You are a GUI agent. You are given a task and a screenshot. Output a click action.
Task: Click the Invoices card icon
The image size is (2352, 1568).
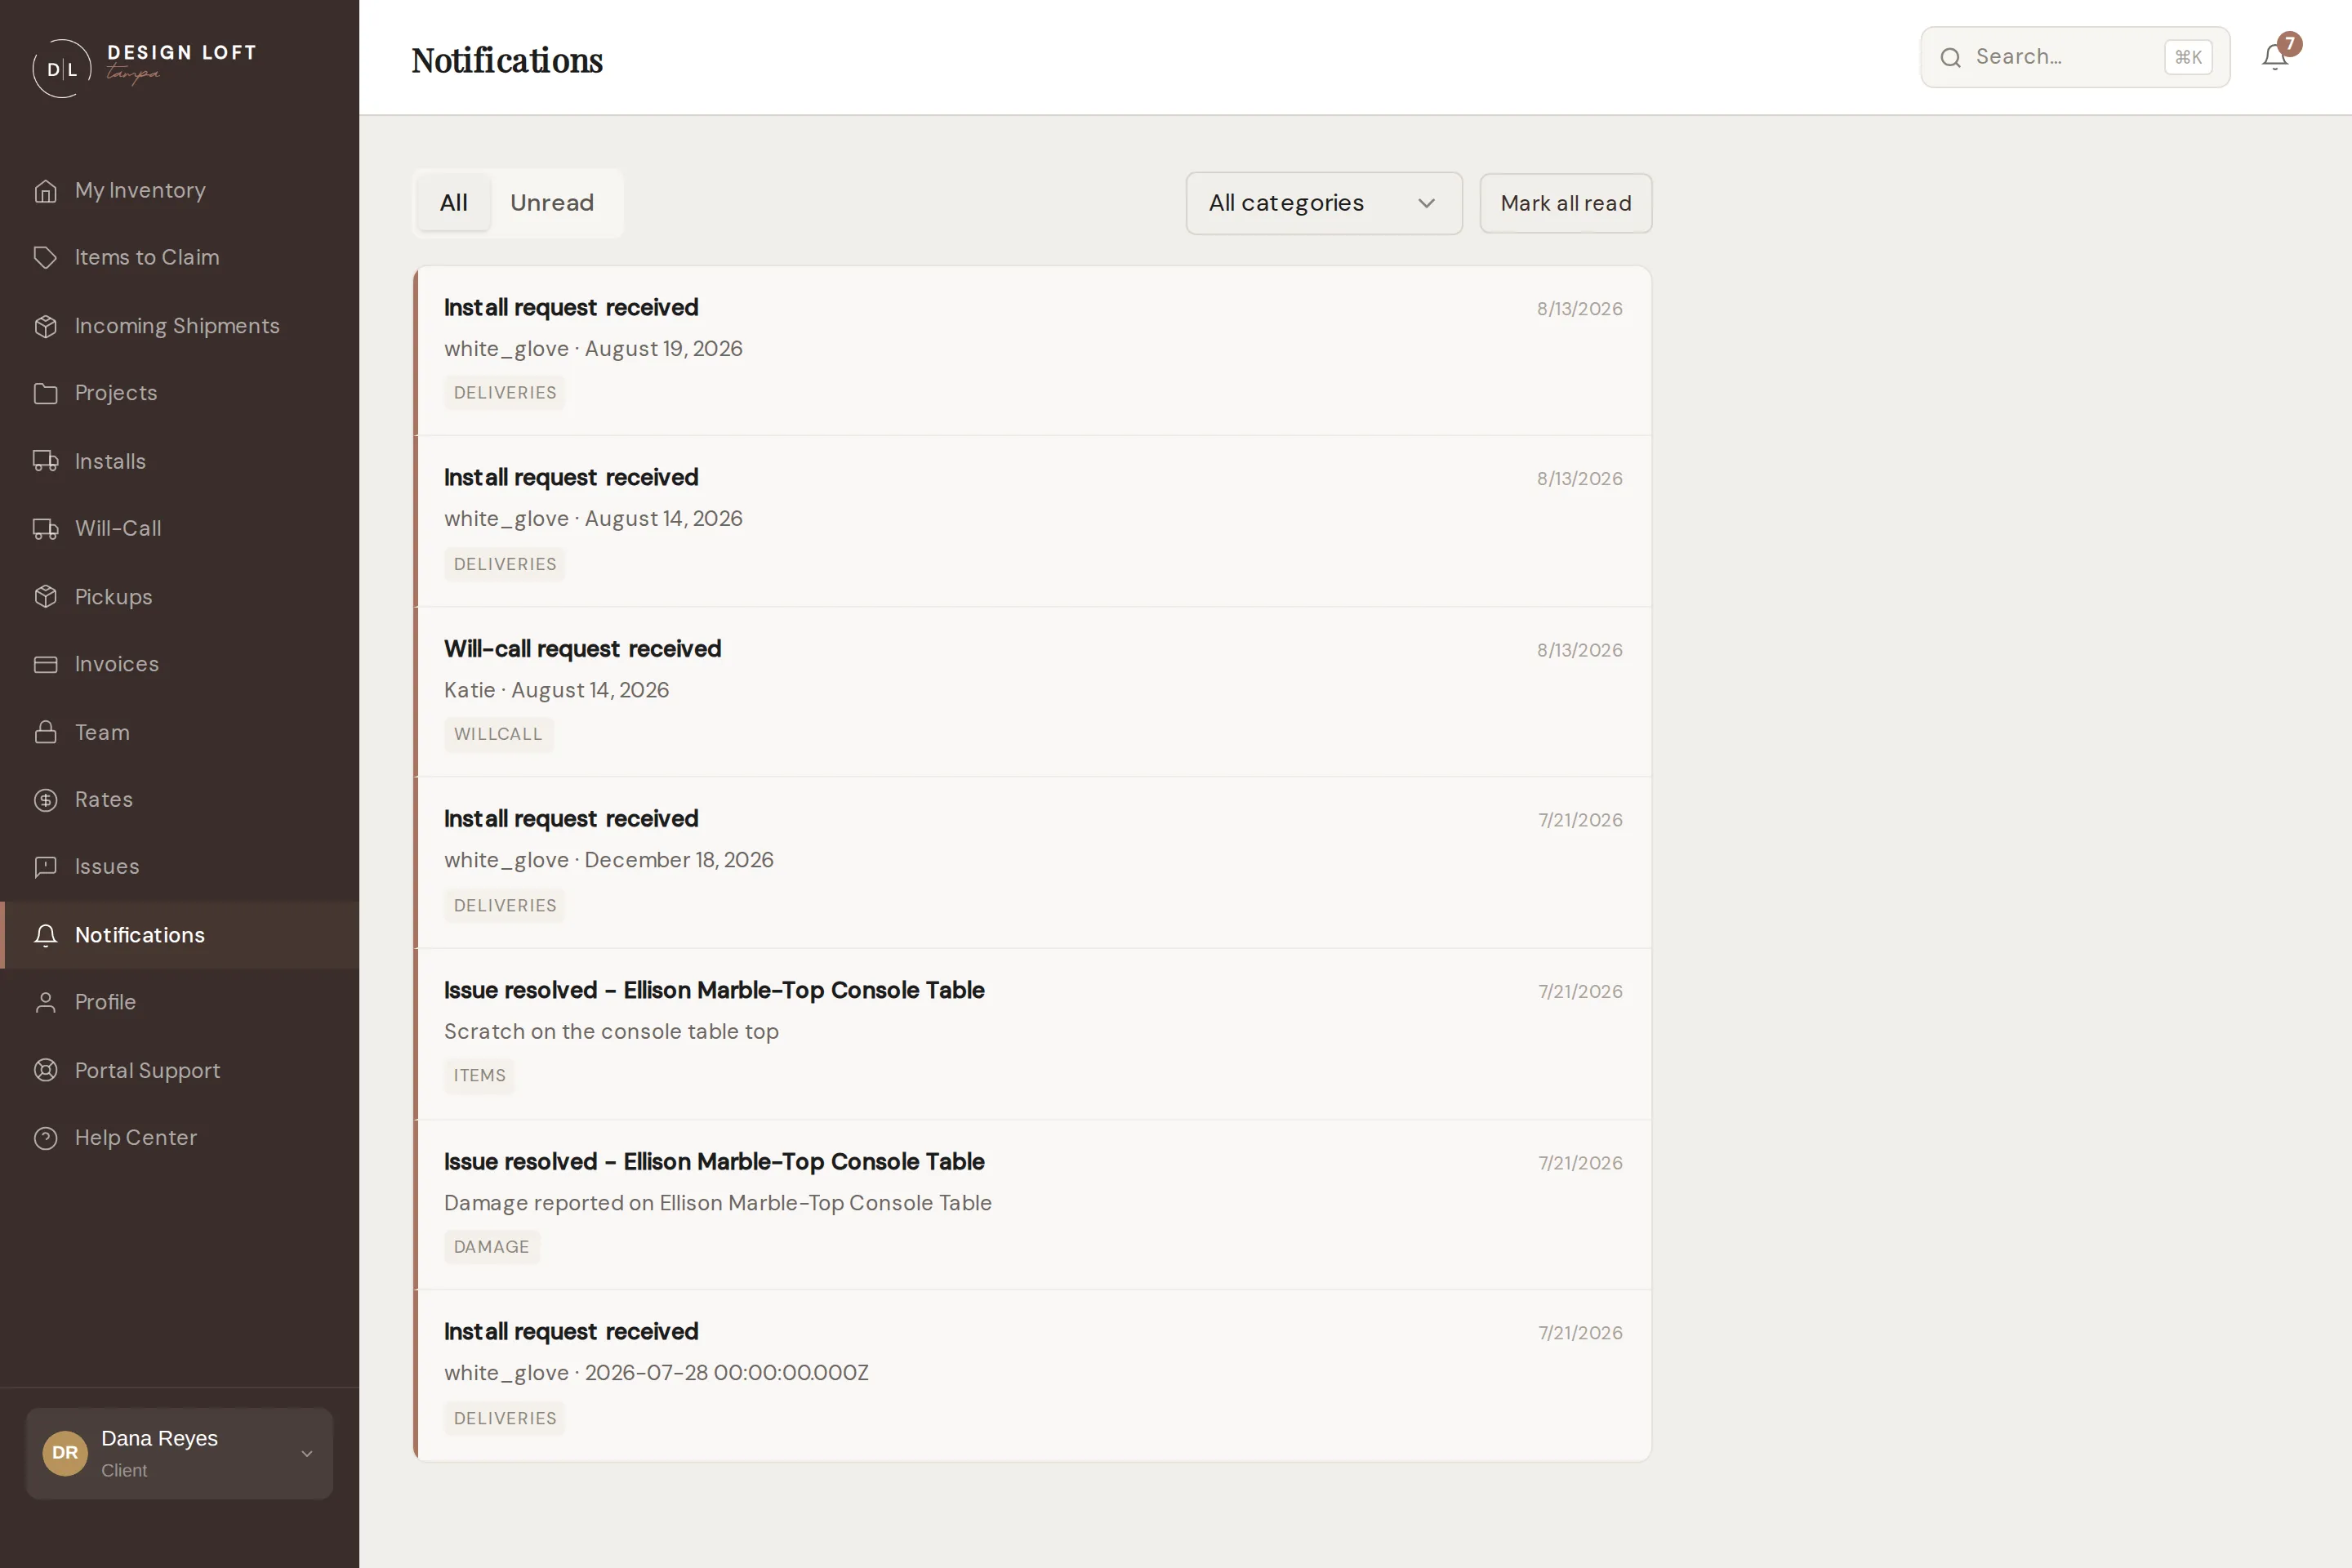pyautogui.click(x=45, y=664)
